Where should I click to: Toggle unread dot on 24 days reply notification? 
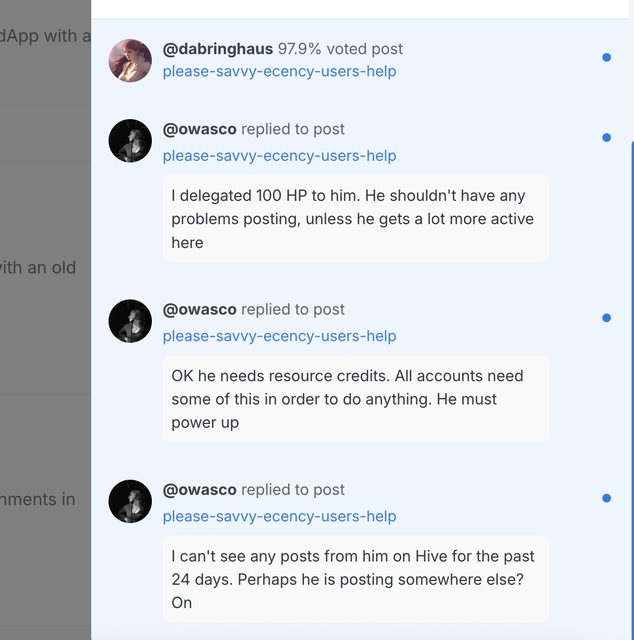pyautogui.click(x=606, y=498)
